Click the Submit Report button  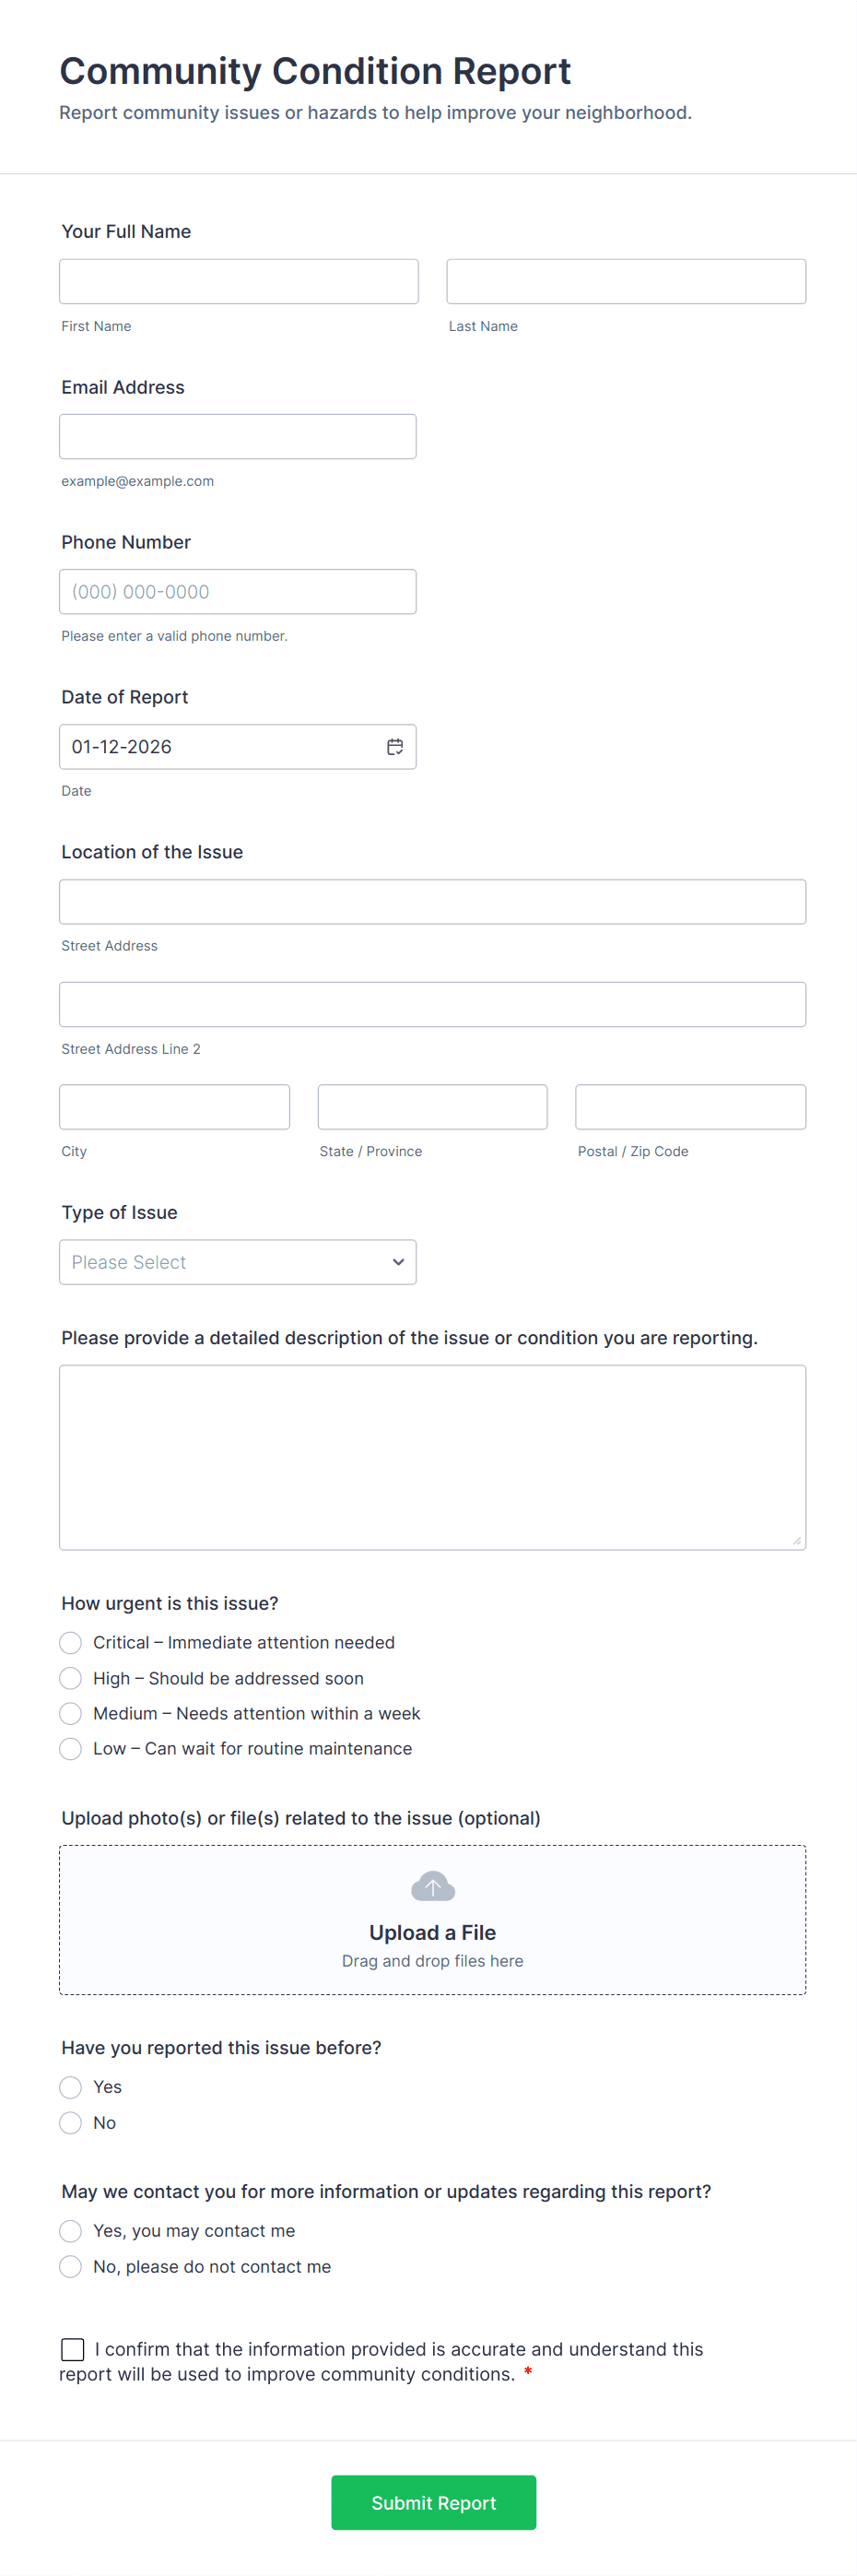[x=433, y=2502]
